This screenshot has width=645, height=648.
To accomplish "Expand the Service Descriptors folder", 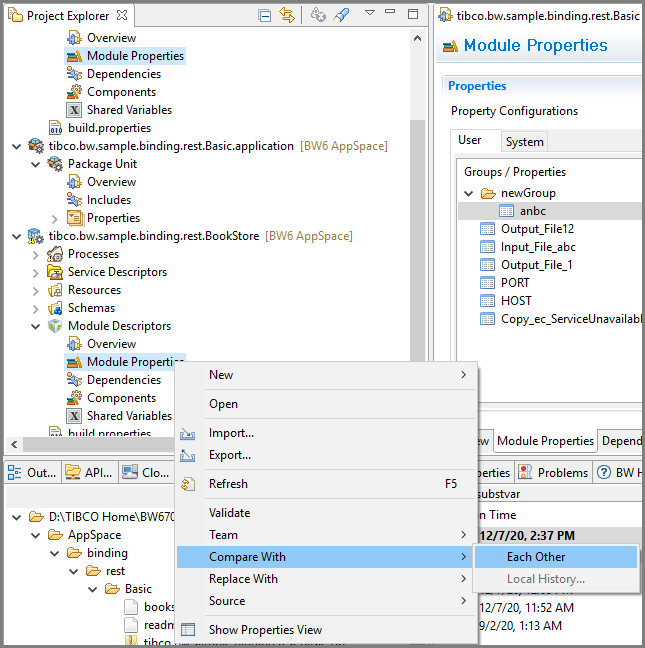I will coord(36,273).
